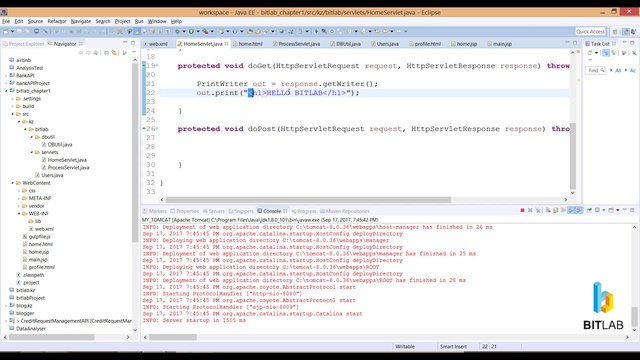Click the Debug bug icon in toolbar
Image resolution: width=640 pixels, height=360 pixels.
178,31
